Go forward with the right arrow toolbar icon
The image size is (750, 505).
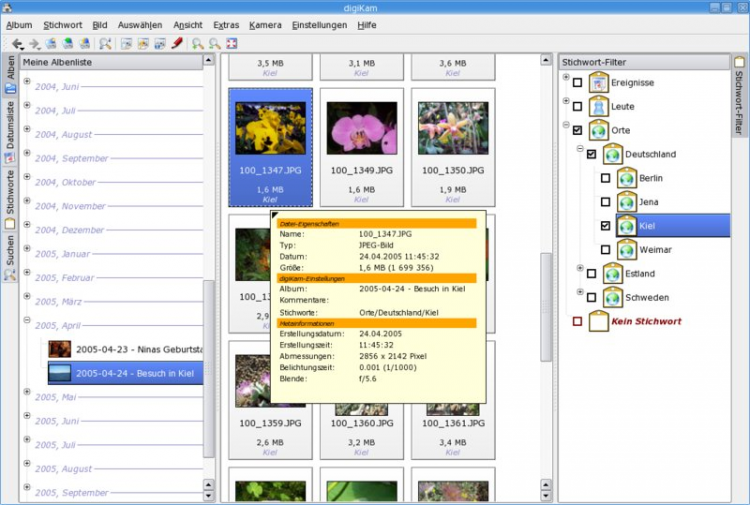(x=34, y=44)
